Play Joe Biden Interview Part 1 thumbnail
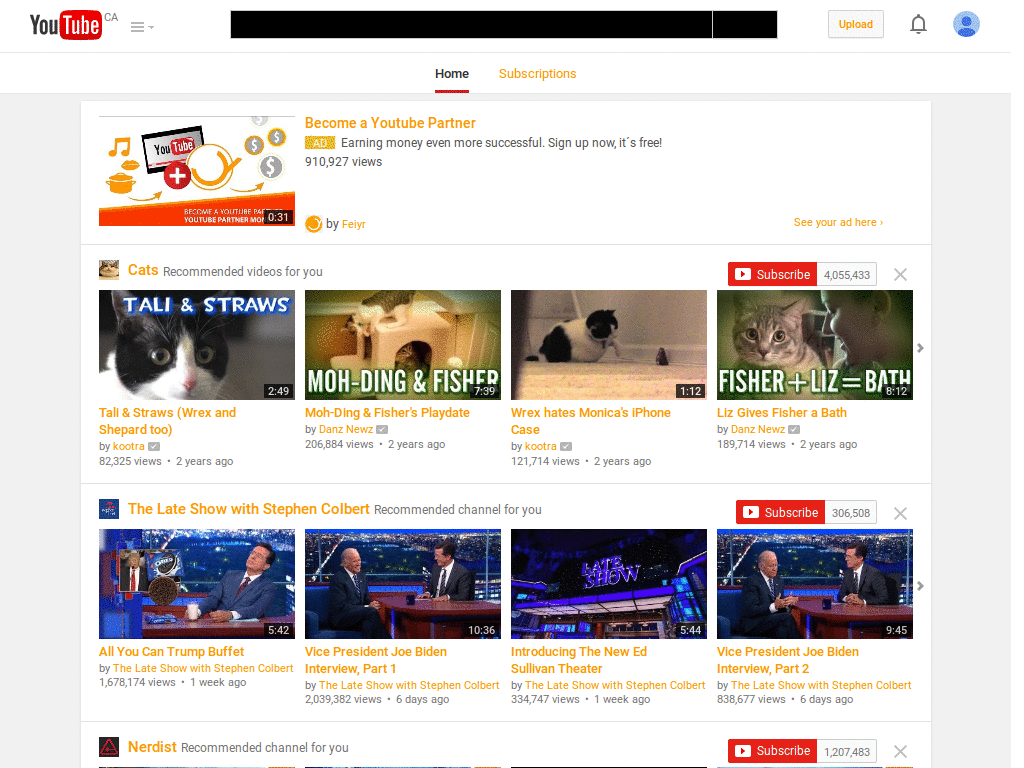This screenshot has width=1024, height=768. [x=403, y=584]
